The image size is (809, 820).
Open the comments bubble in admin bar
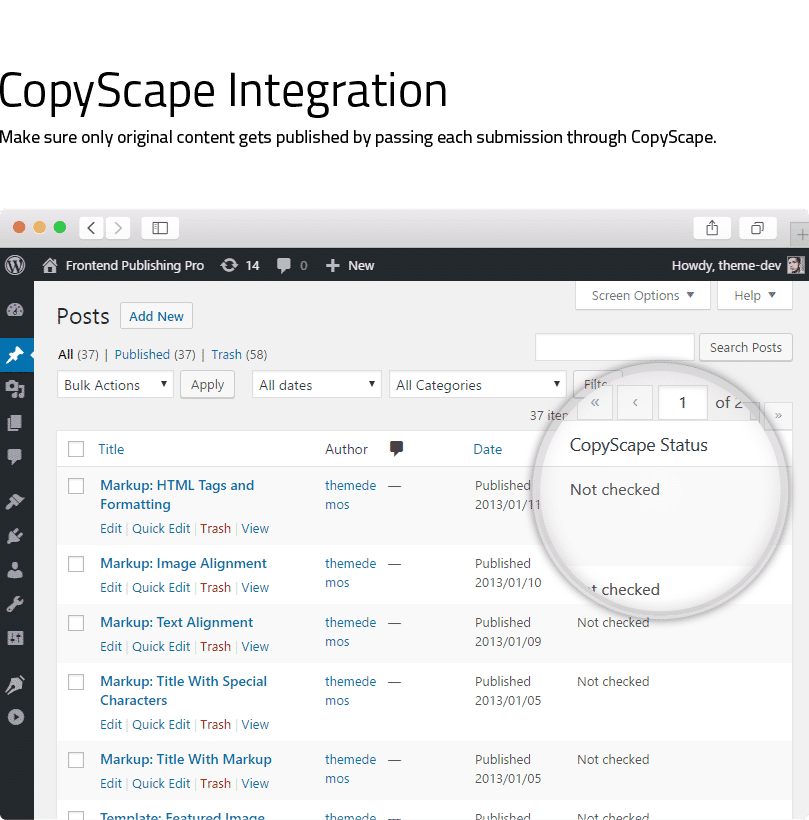[x=283, y=266]
